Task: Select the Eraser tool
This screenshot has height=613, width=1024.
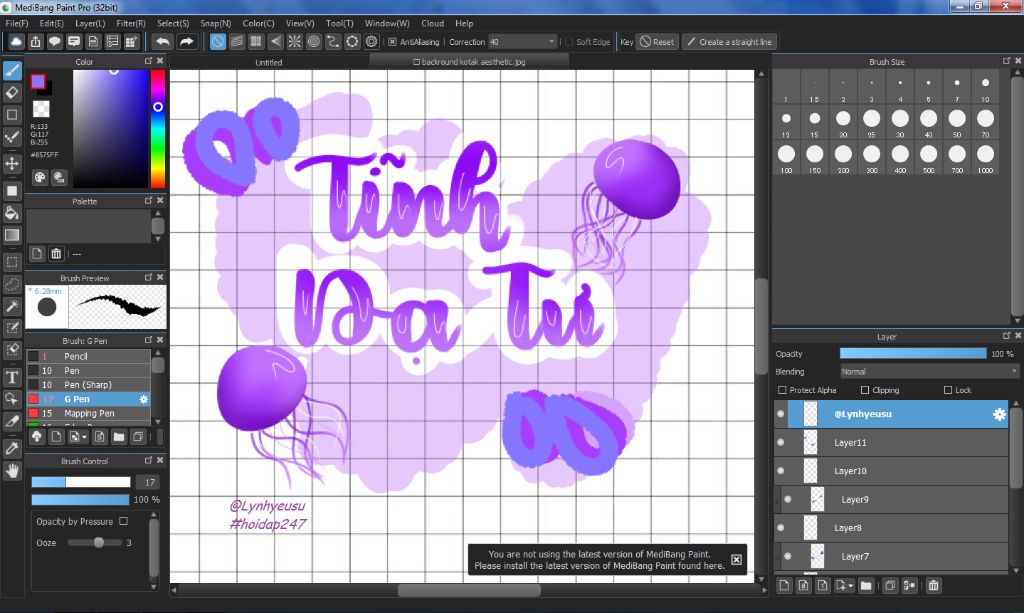Action: coord(12,93)
